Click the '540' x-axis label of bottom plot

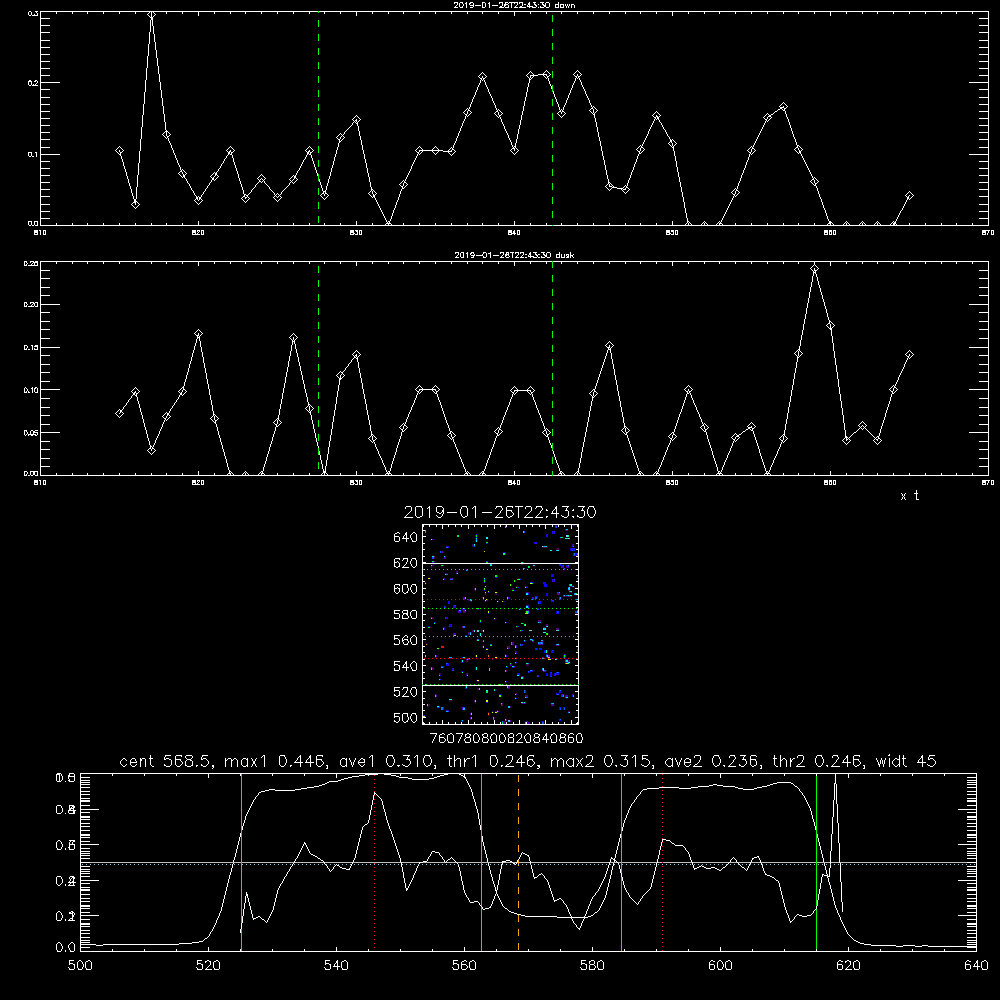click(336, 966)
